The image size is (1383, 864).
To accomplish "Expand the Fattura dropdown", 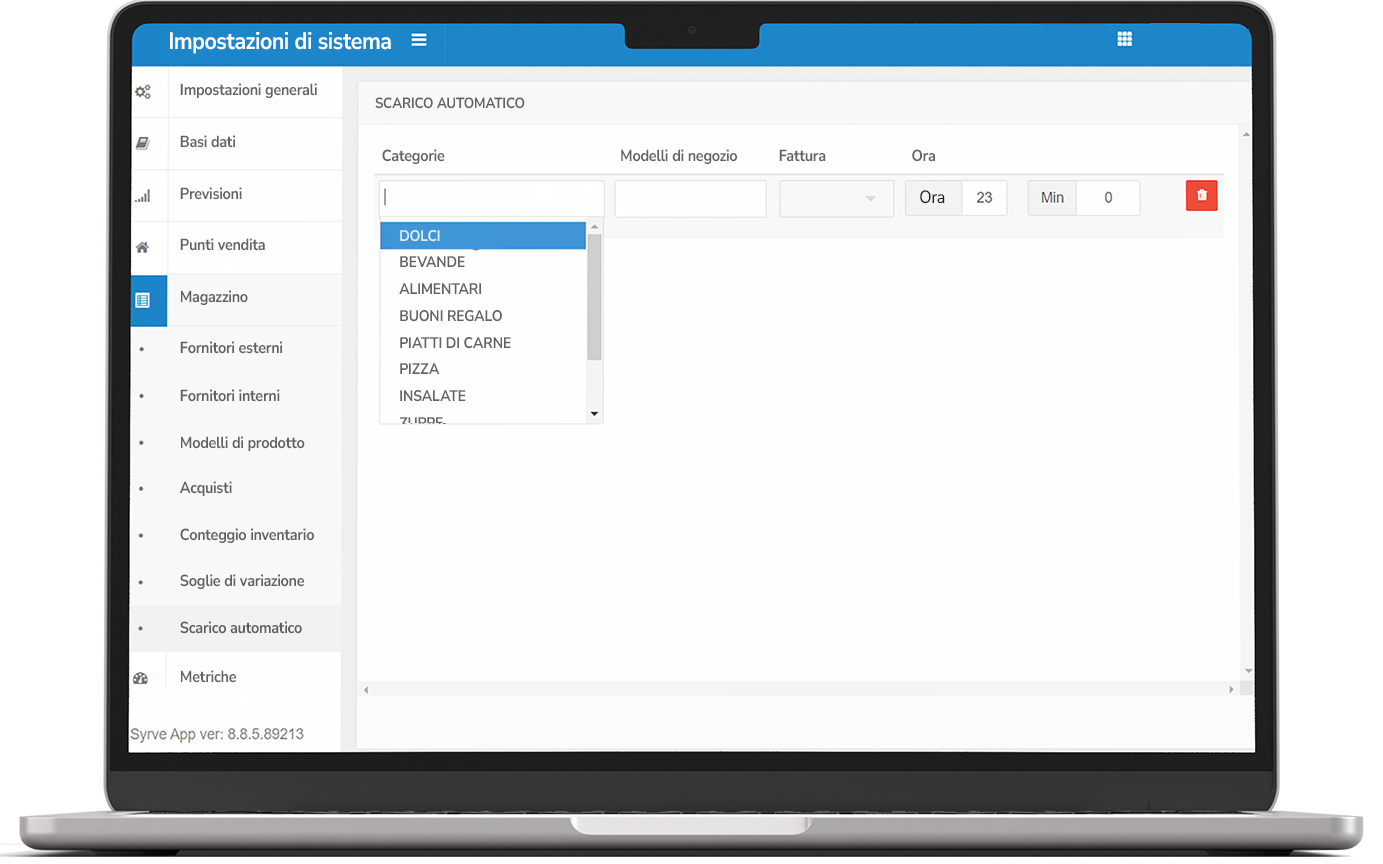I will coord(836,199).
